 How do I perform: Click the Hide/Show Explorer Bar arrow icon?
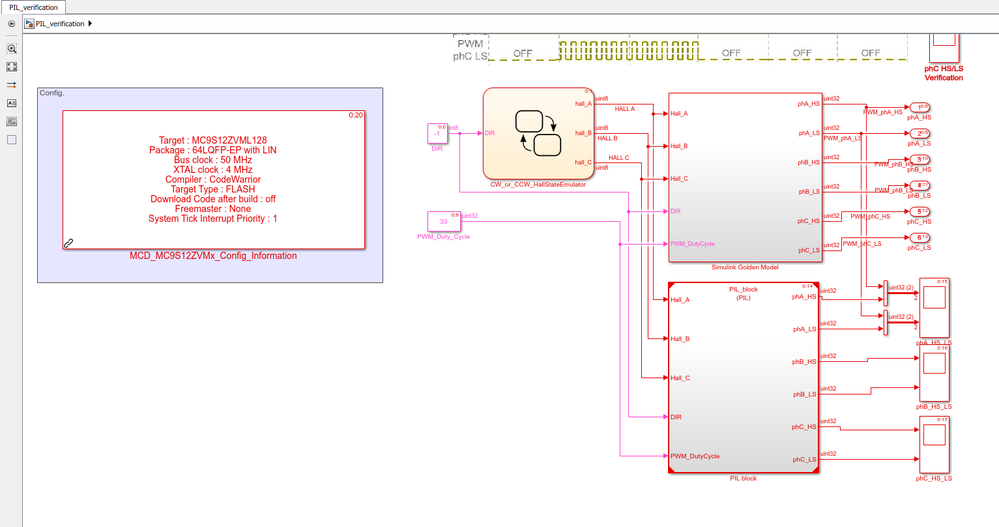(x=11, y=24)
